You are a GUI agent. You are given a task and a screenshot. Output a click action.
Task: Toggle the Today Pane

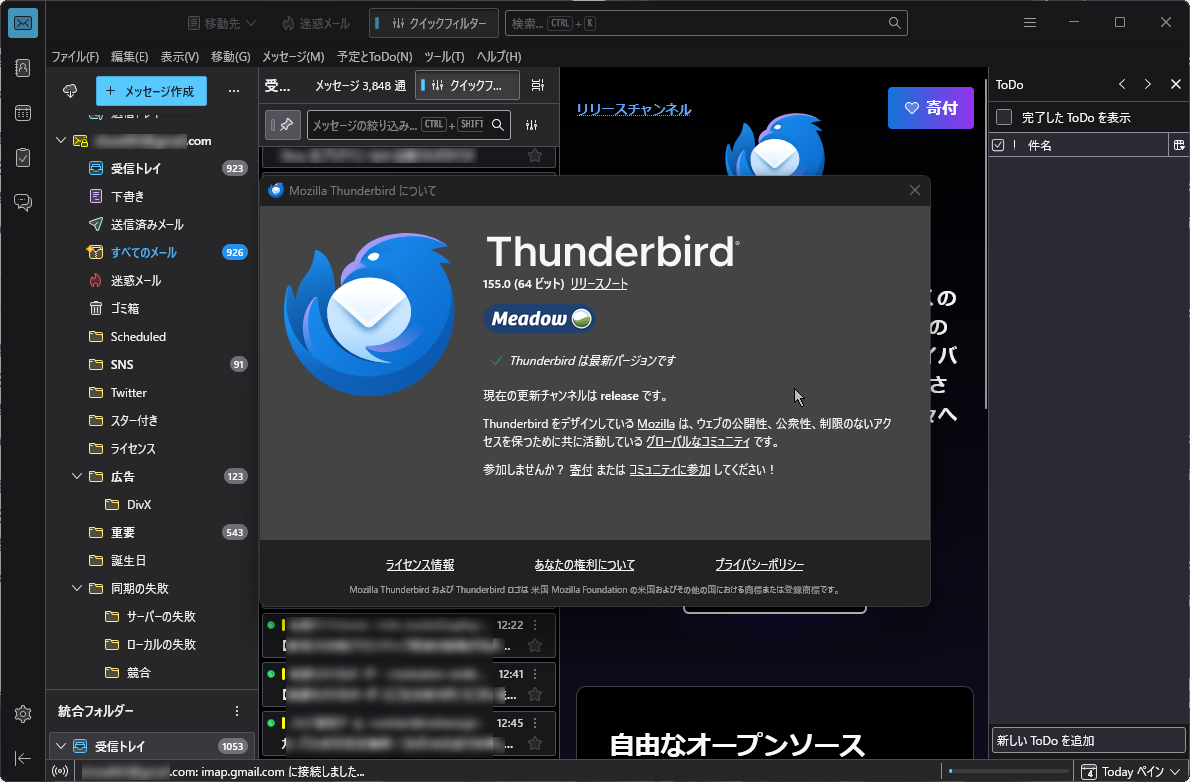[1131, 771]
